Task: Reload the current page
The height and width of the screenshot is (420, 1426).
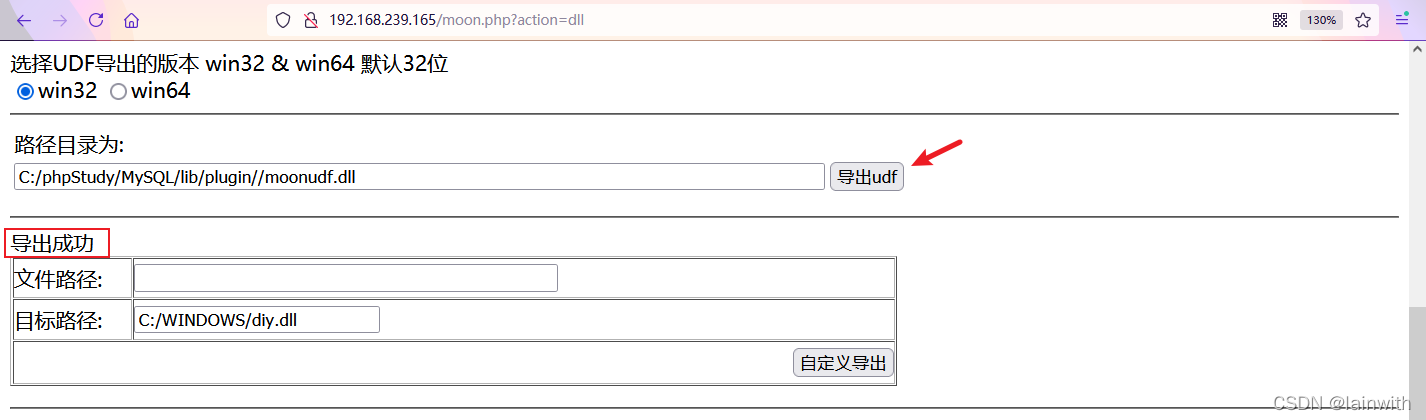Action: point(96,20)
